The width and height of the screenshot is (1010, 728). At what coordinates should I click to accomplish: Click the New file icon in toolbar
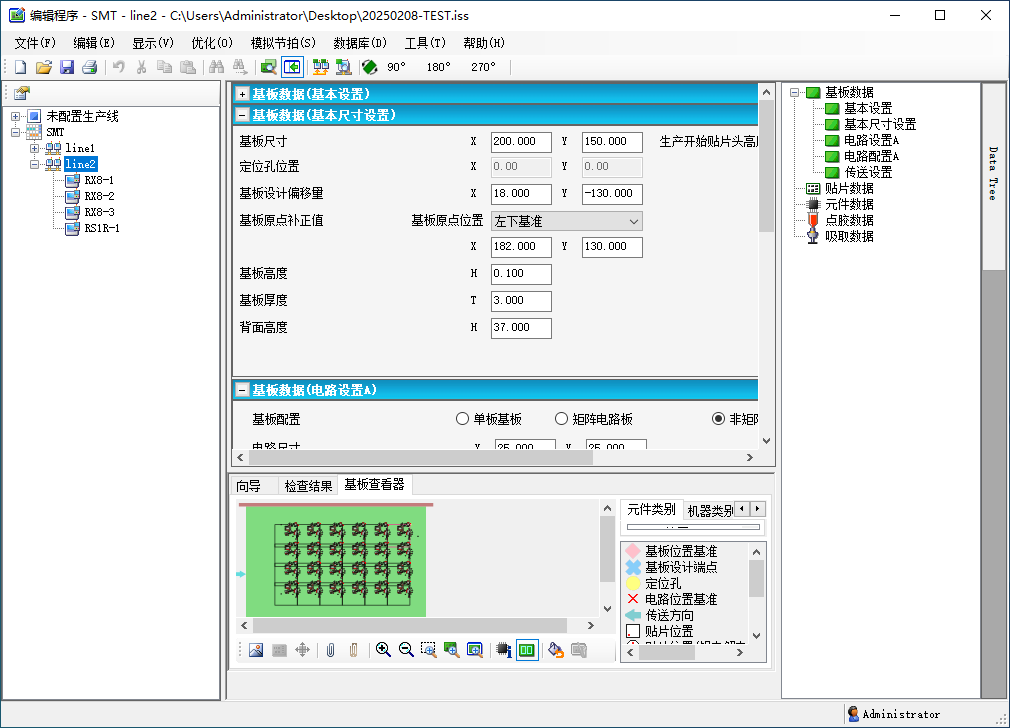[20, 67]
